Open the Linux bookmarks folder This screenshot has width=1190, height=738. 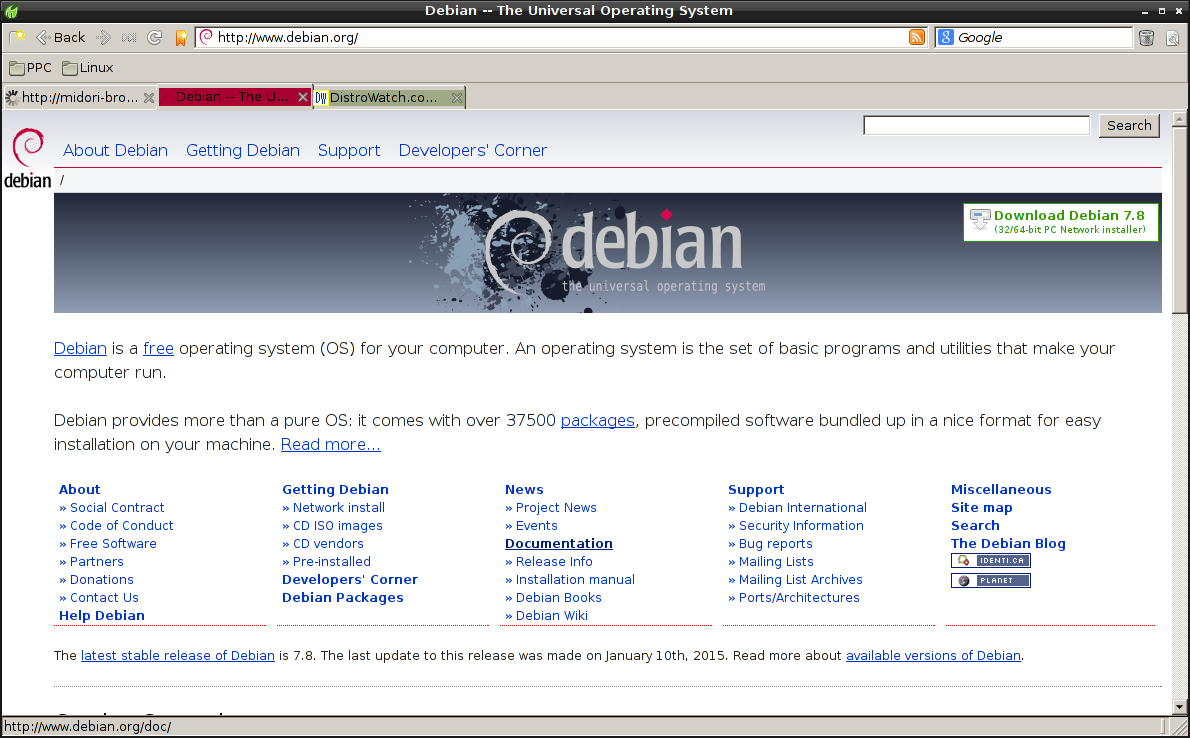tap(88, 68)
